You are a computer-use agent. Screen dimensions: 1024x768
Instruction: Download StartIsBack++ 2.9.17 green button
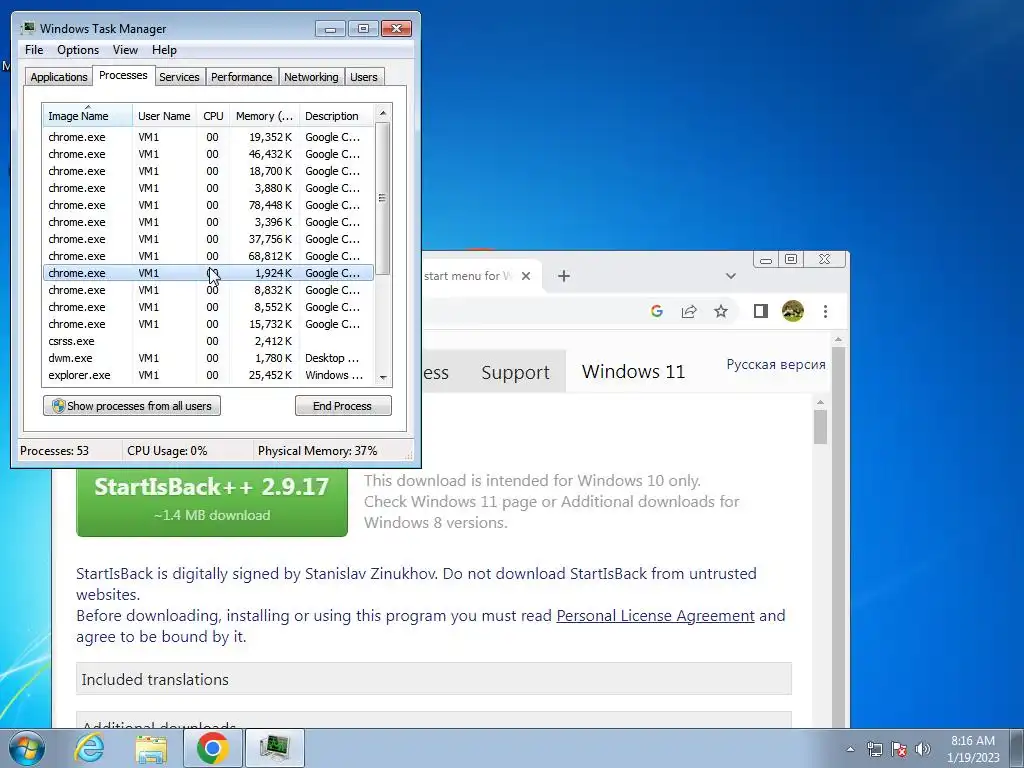point(212,500)
